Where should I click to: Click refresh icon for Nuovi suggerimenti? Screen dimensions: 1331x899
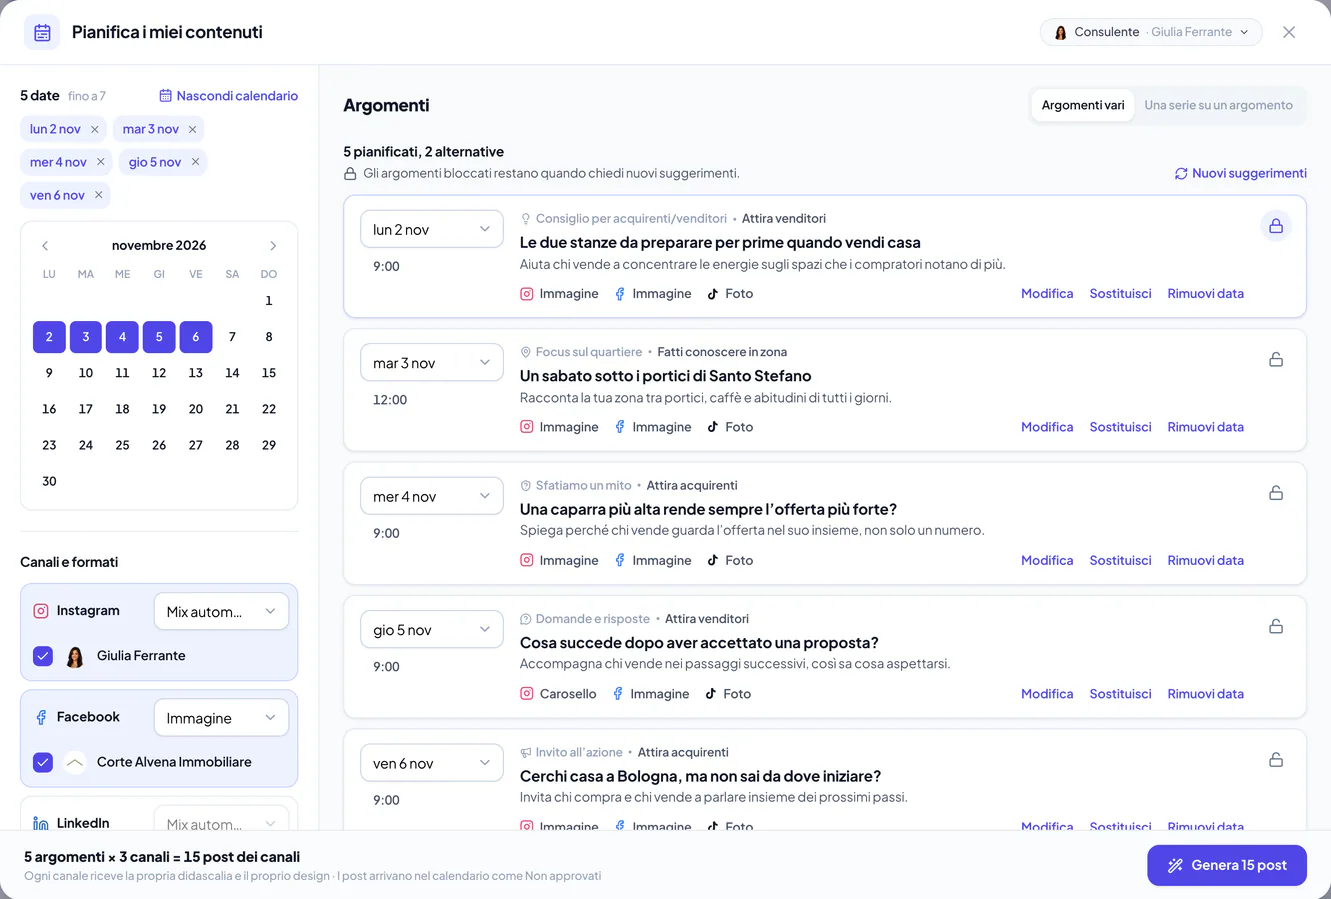(x=1181, y=173)
